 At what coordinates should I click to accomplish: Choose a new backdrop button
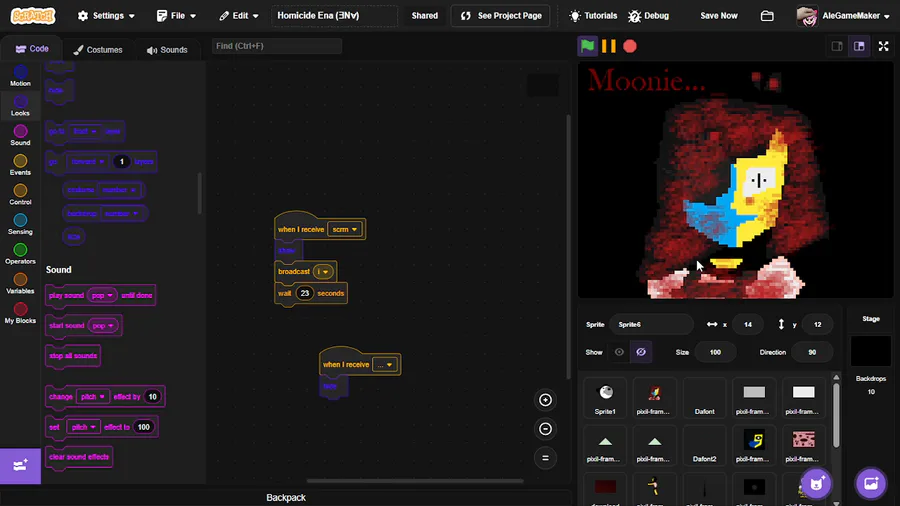pos(871,484)
